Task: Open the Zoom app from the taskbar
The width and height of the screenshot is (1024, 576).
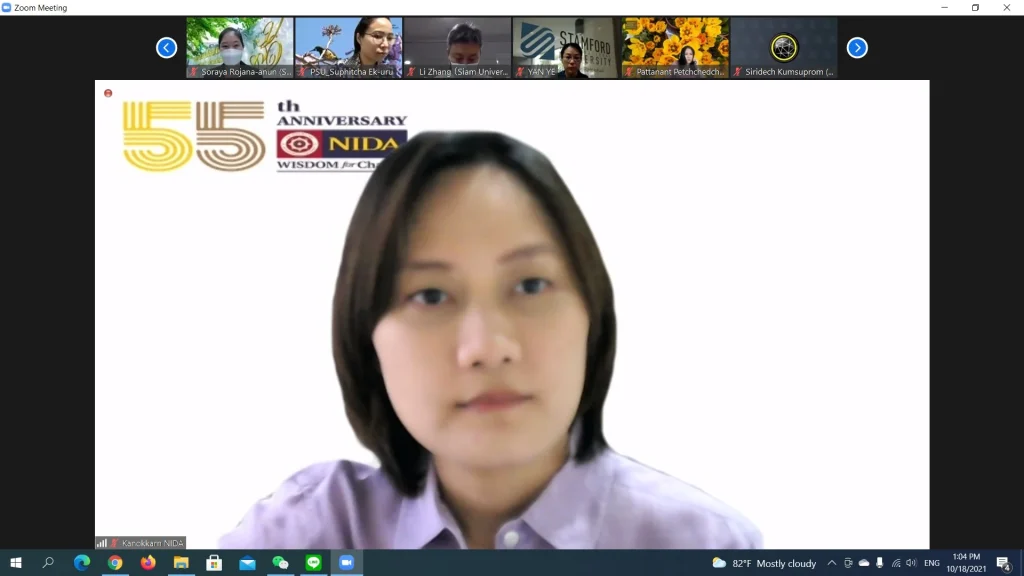Action: (347, 563)
